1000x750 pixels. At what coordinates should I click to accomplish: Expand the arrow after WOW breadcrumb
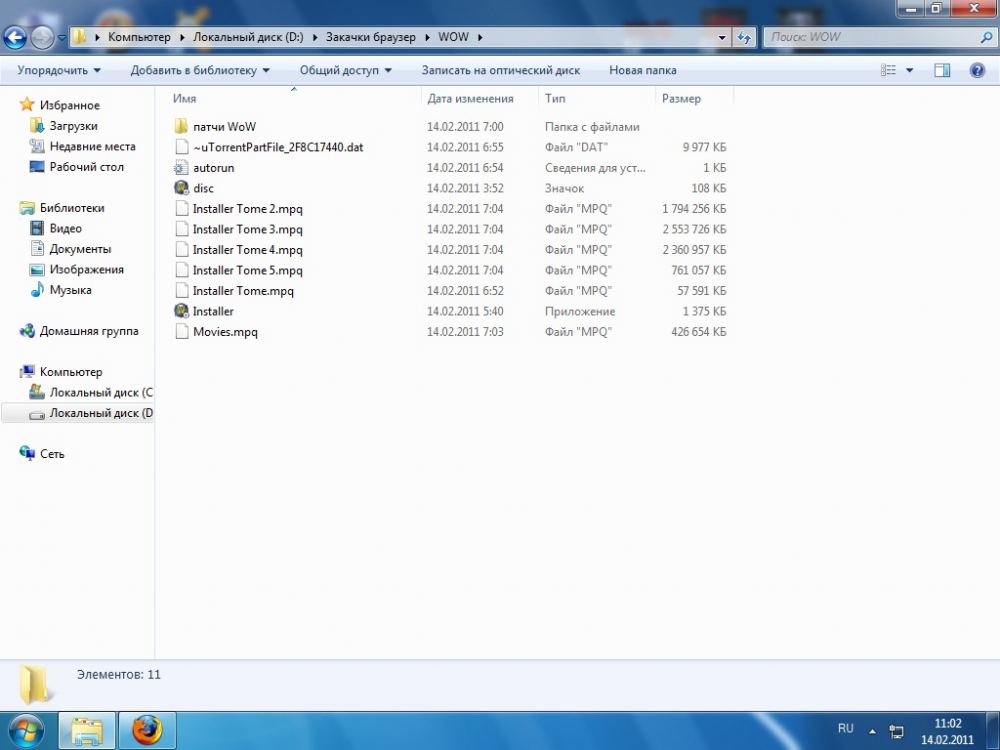click(x=480, y=37)
